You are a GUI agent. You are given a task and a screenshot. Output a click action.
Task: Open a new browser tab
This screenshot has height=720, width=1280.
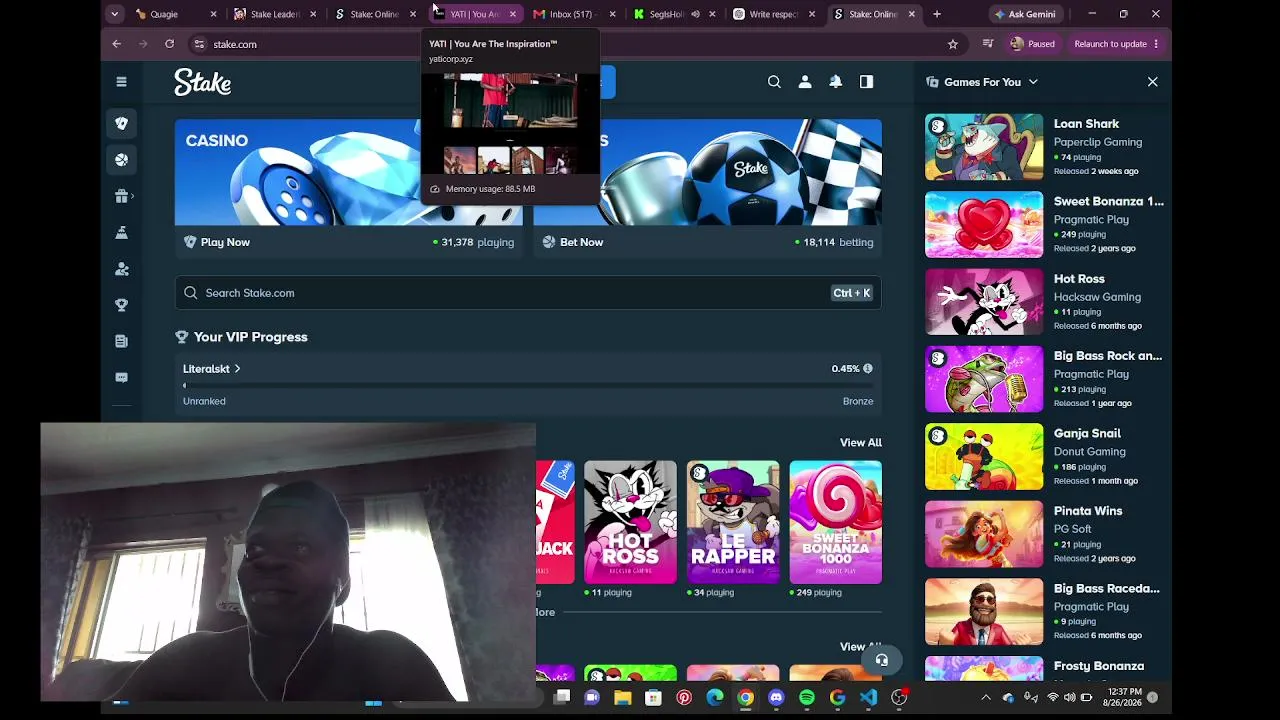(937, 14)
